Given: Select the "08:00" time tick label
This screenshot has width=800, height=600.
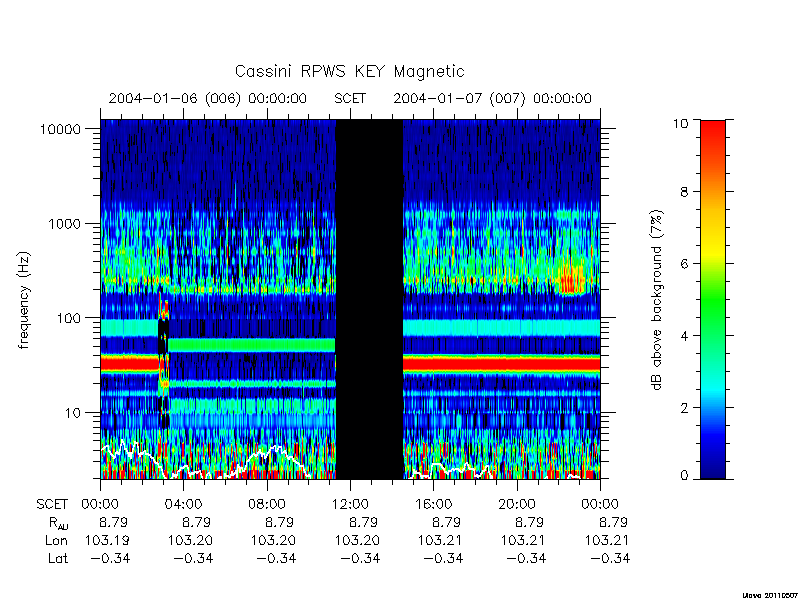Looking at the screenshot, I should [x=267, y=505].
